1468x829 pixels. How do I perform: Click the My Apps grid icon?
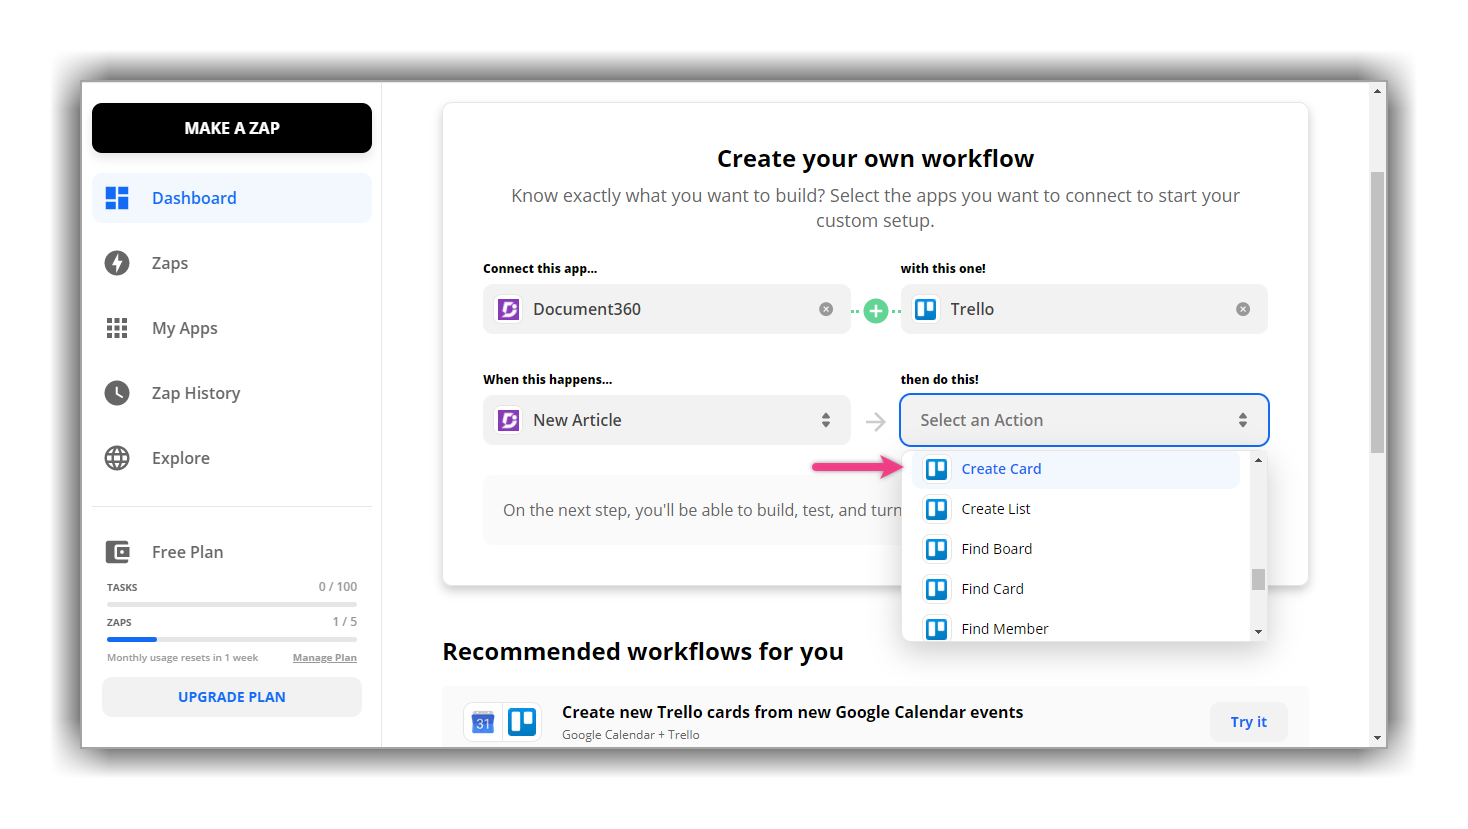pos(117,328)
